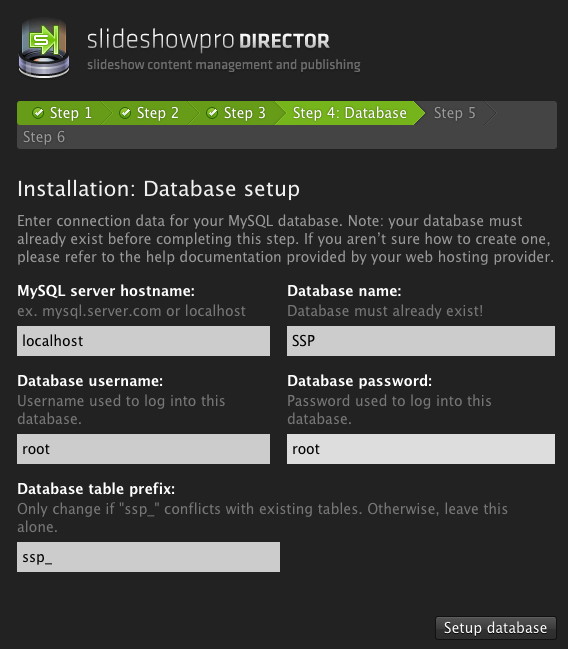
Task: Go back to Step 1
Action: (62, 113)
